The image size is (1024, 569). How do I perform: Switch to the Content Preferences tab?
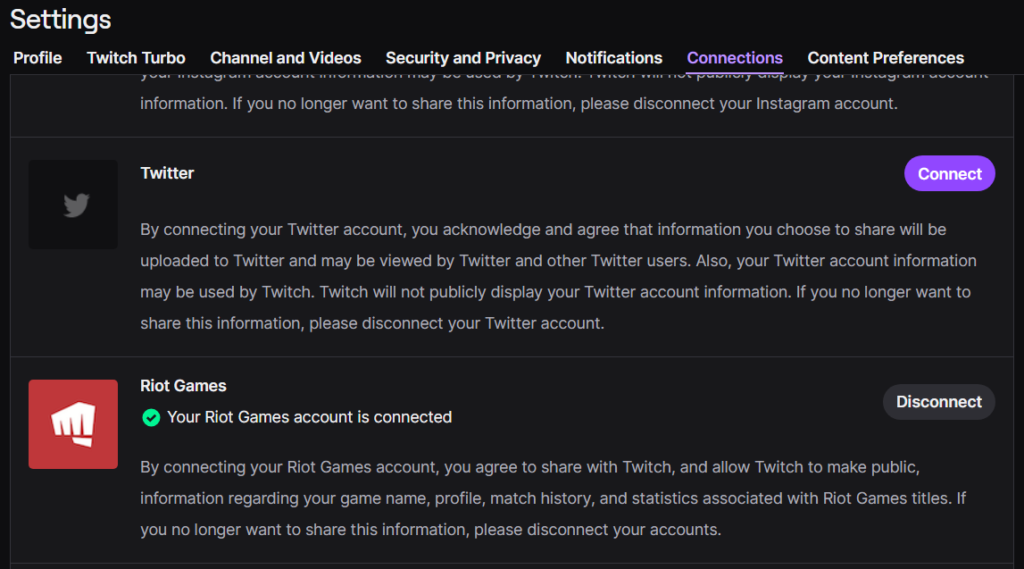[885, 58]
